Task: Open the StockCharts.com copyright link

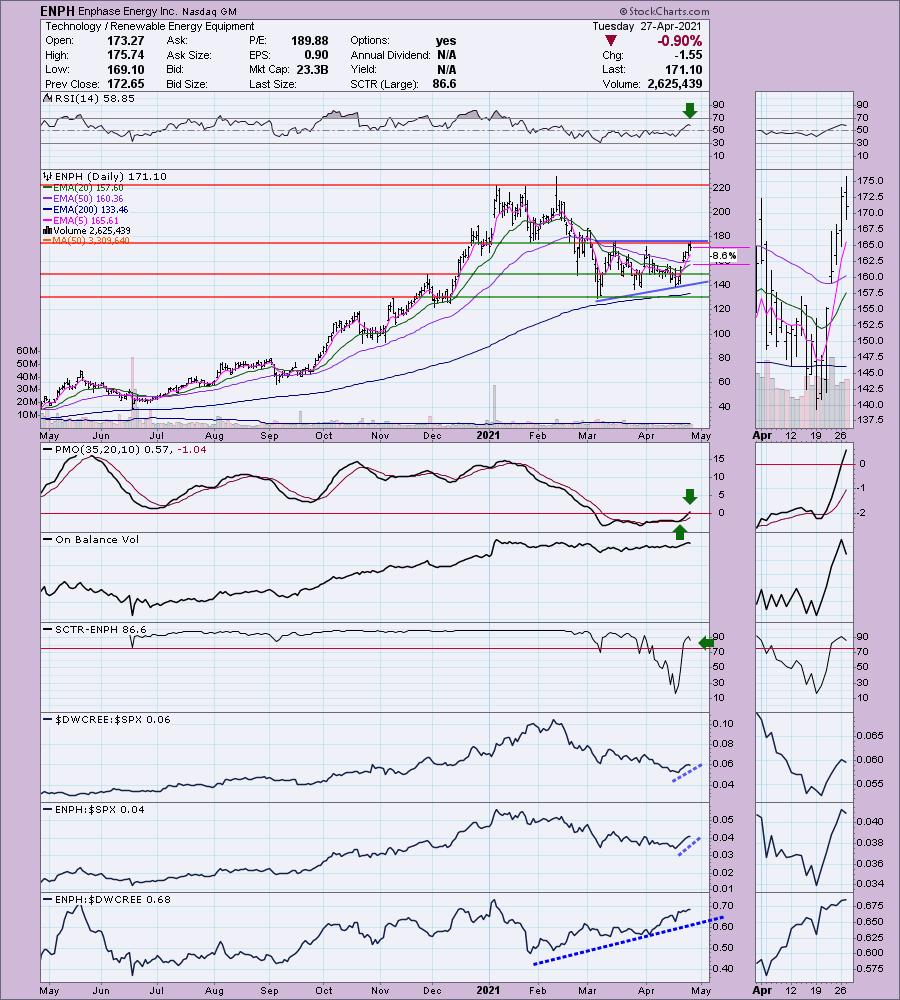Action: click(664, 11)
